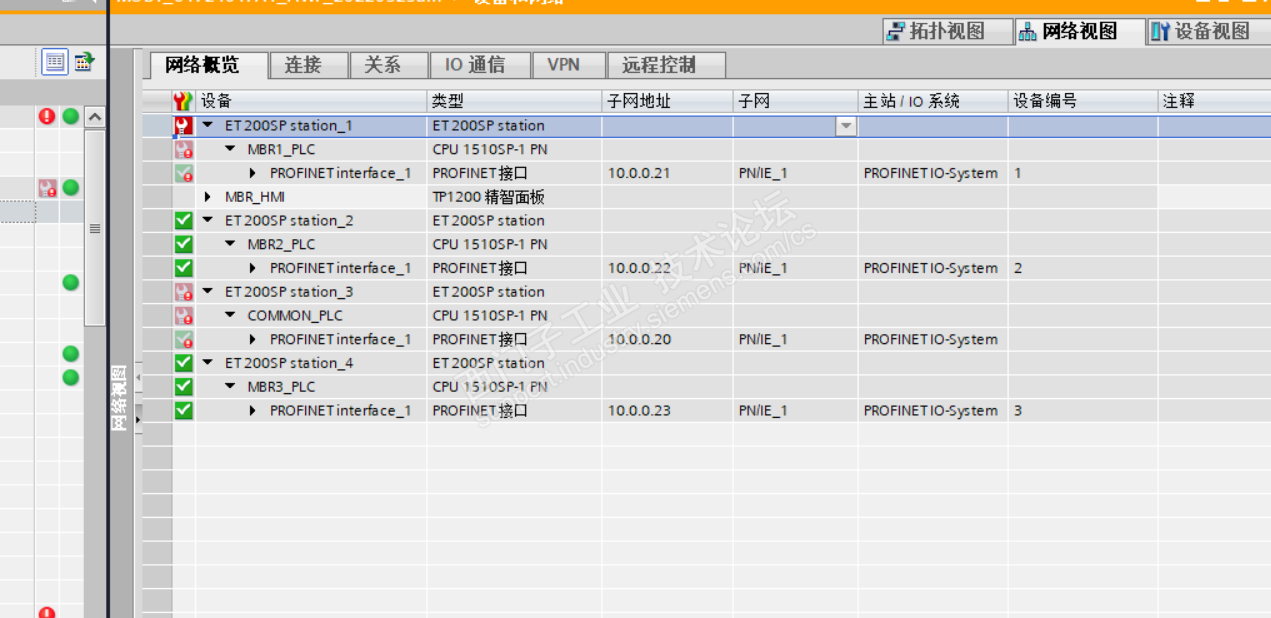Viewport: 1271px width, 618px height.
Task: Collapse the ET200SP station_3 tree node
Action: click(208, 292)
